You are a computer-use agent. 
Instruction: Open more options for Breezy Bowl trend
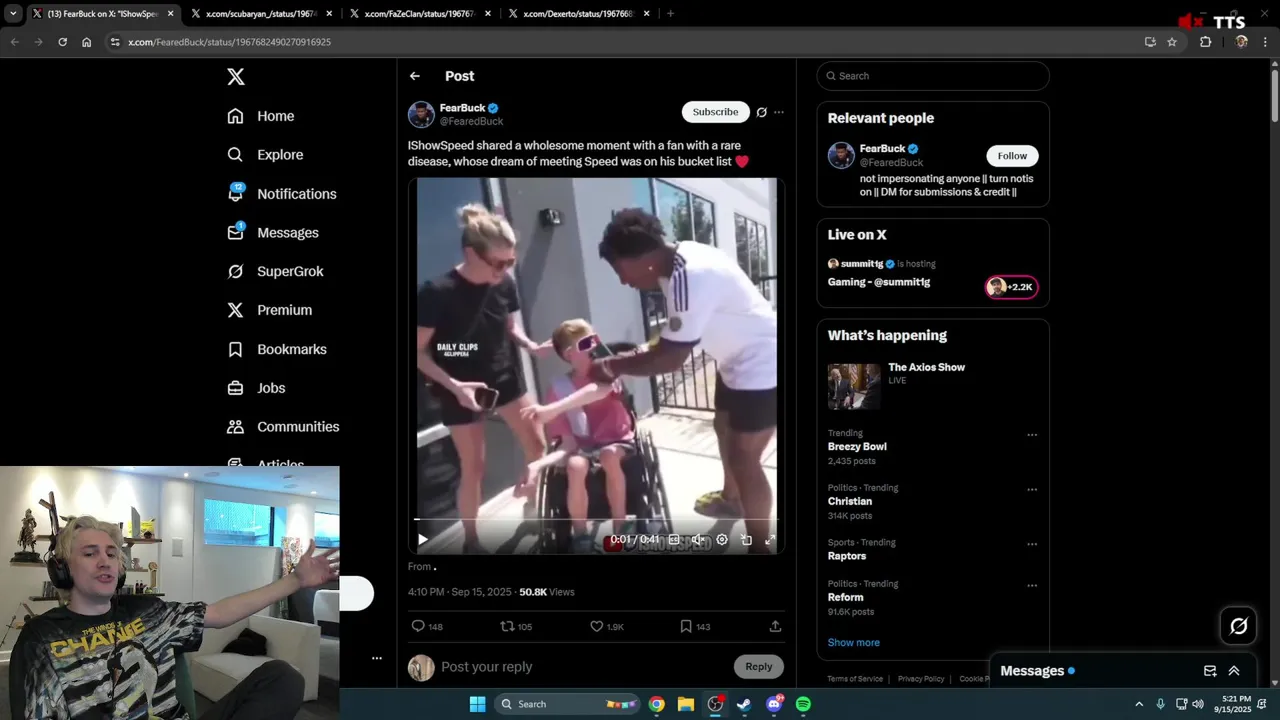[x=1032, y=435]
